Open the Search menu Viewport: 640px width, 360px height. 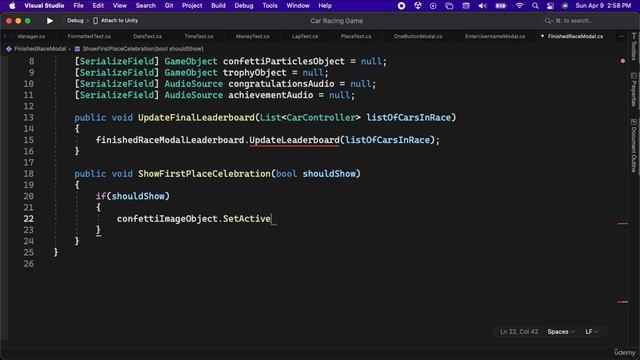coord(146,6)
